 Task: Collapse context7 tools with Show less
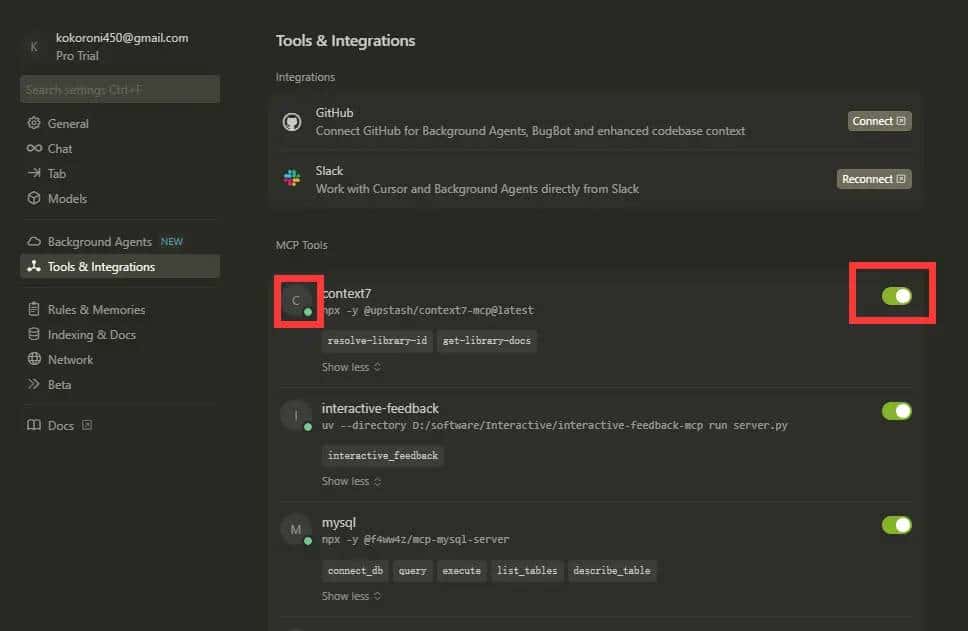[351, 367]
